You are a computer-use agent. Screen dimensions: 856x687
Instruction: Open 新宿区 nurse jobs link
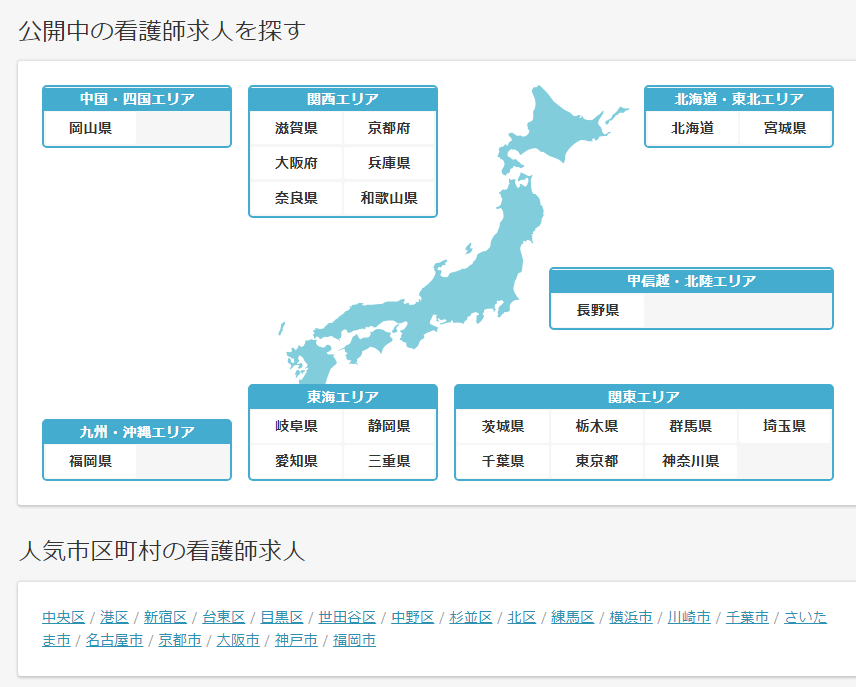point(165,617)
